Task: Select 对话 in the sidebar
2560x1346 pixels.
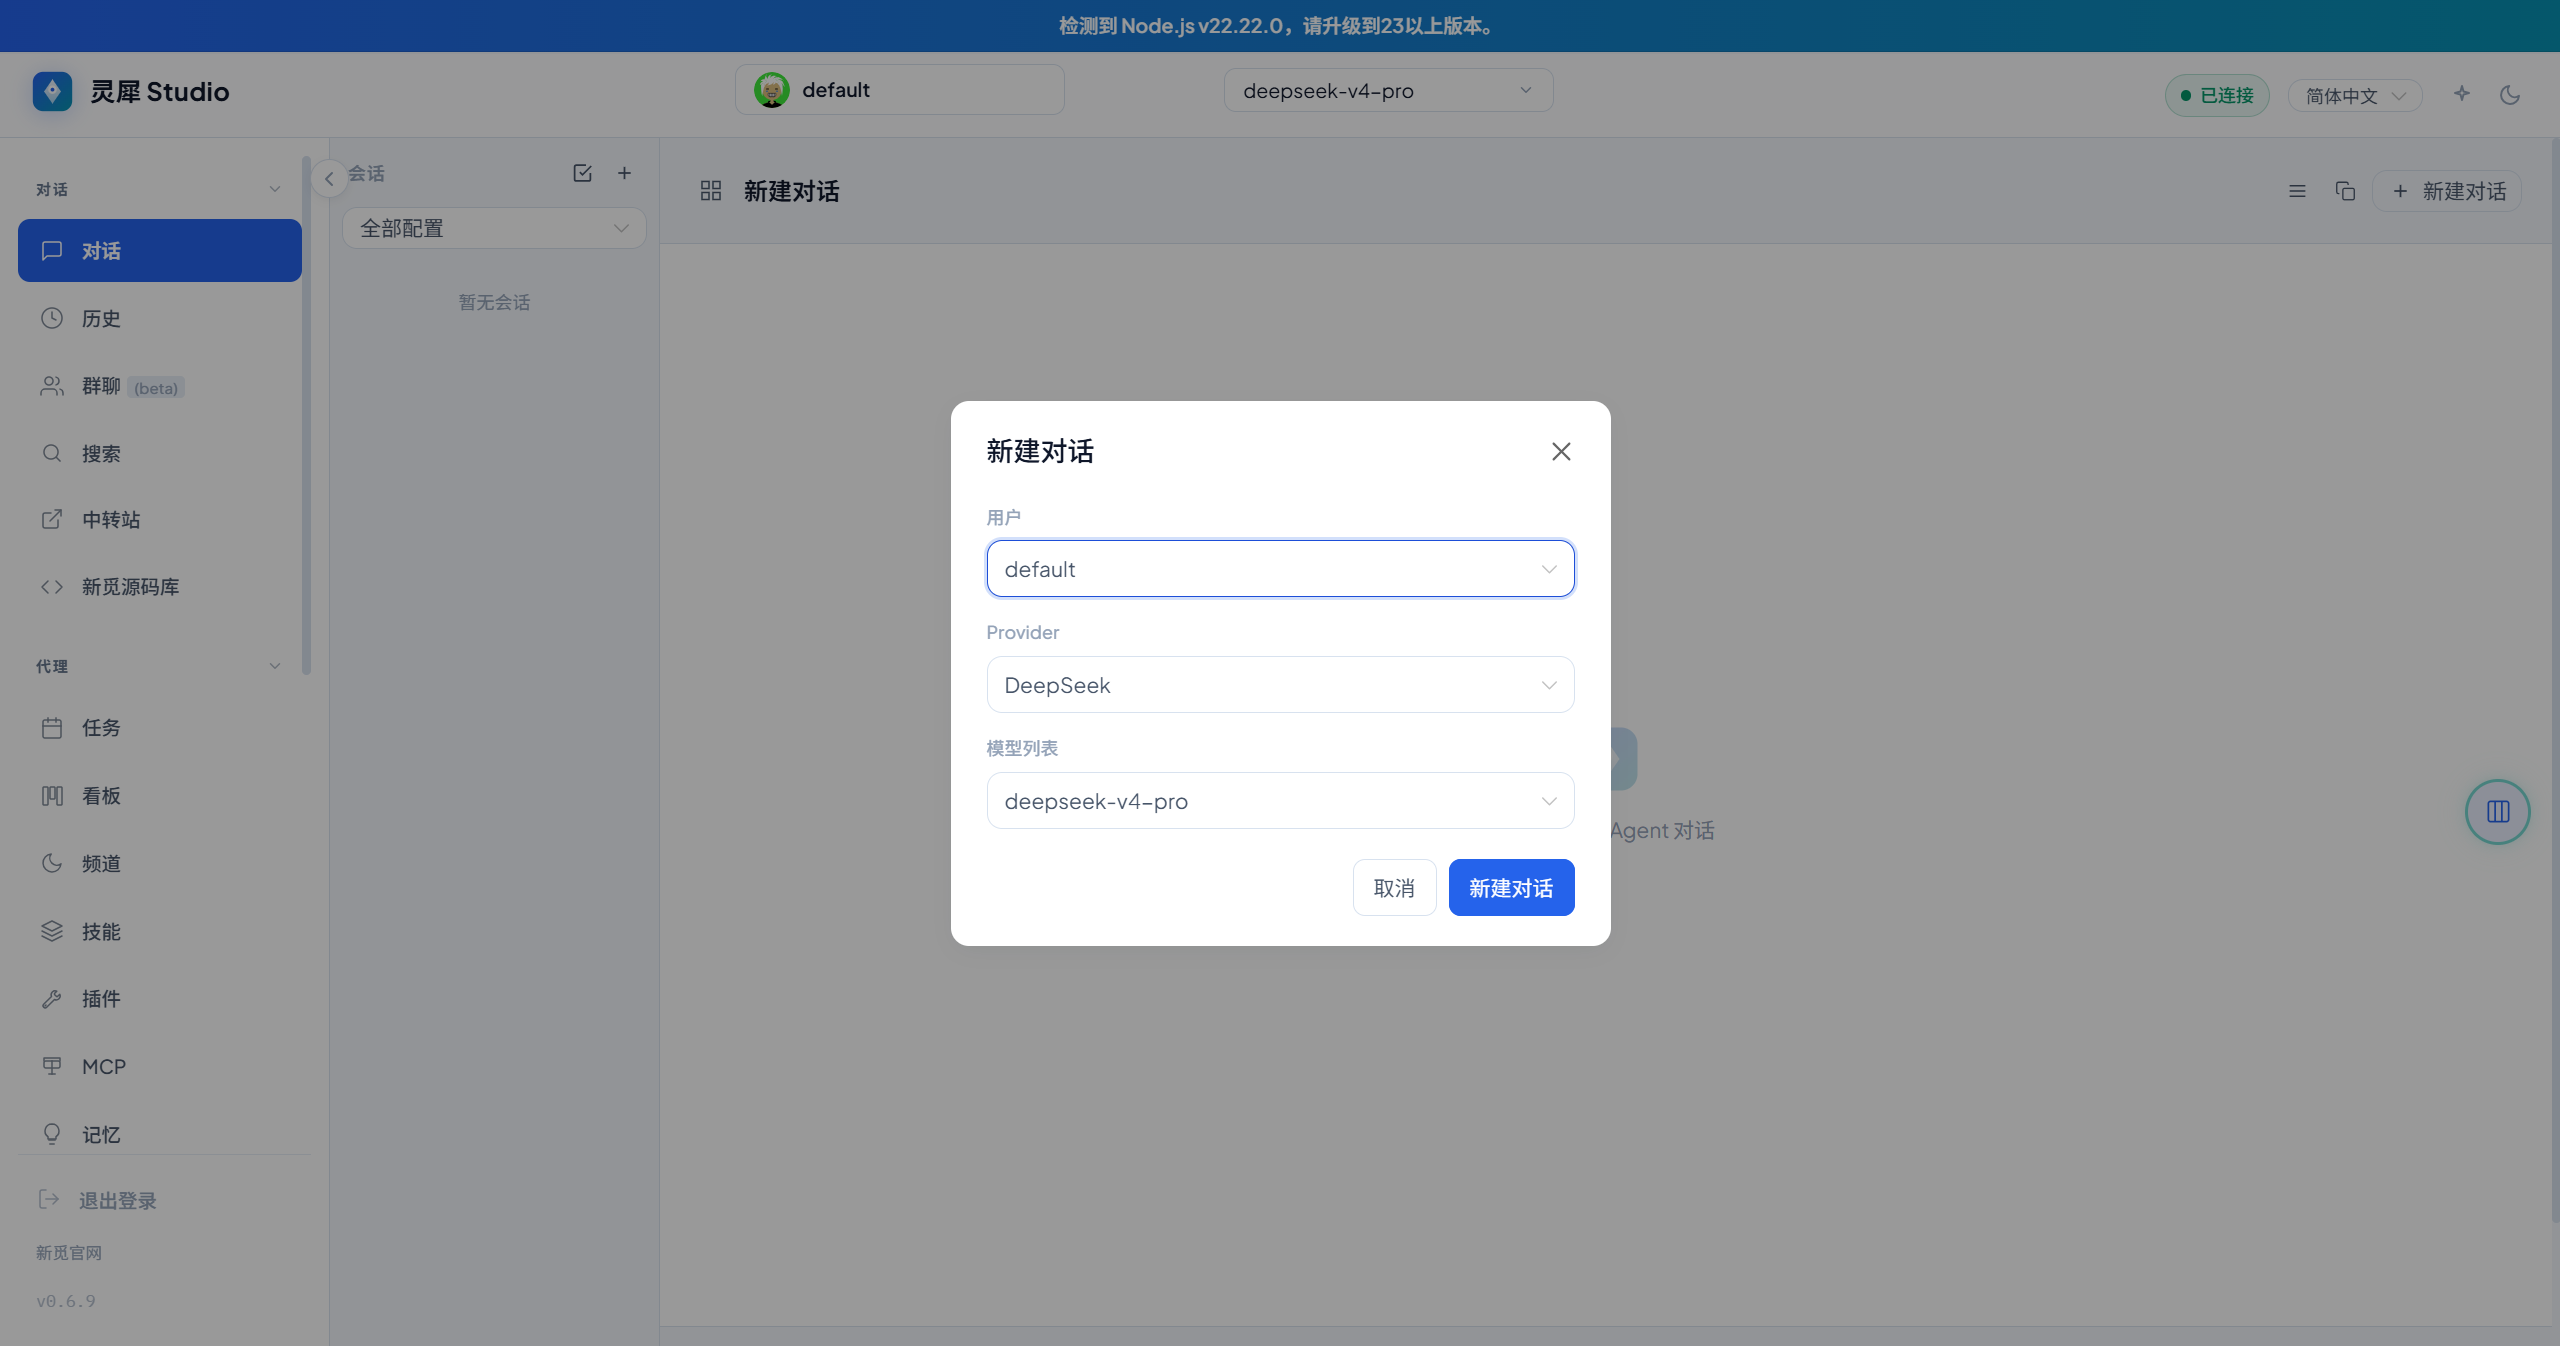Action: (160, 251)
